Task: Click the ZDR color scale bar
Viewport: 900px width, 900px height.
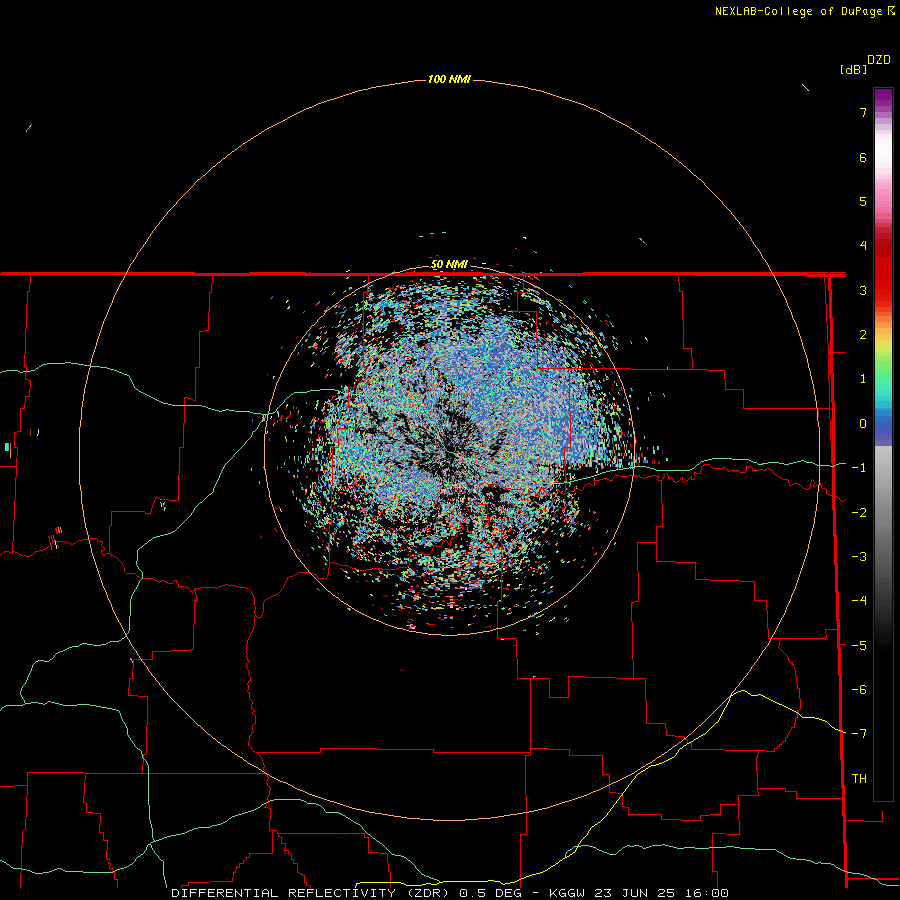Action: (883, 444)
